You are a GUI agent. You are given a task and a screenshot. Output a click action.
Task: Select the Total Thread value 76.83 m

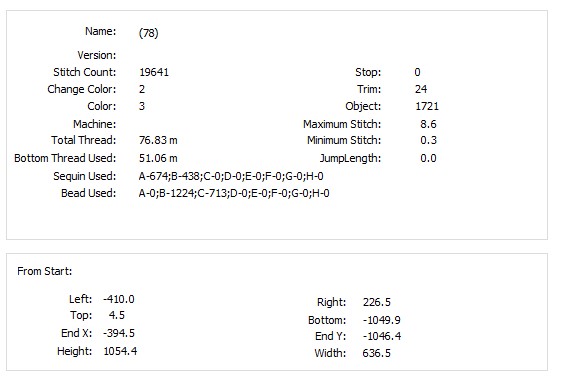pyautogui.click(x=158, y=140)
